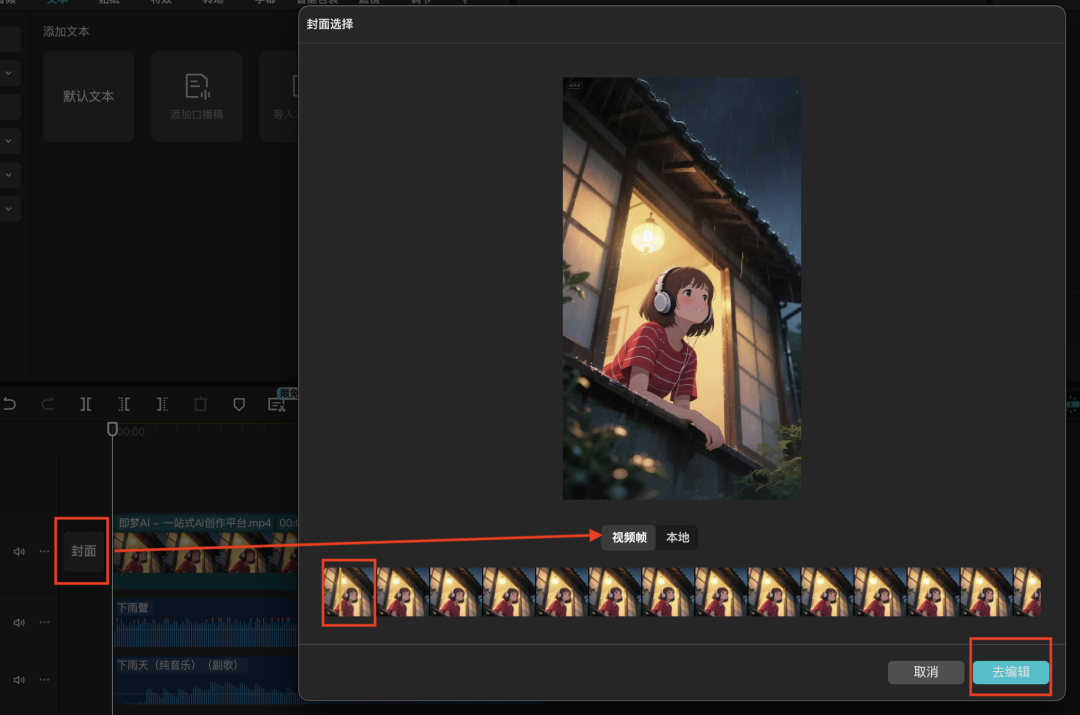The width and height of the screenshot is (1080, 715).
Task: Switch to the 视频帧 tab
Action: [x=629, y=537]
